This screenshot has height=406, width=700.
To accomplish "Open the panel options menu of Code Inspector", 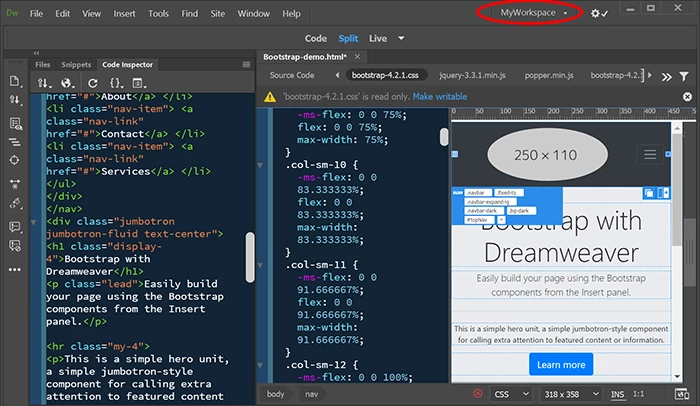I will coord(246,65).
